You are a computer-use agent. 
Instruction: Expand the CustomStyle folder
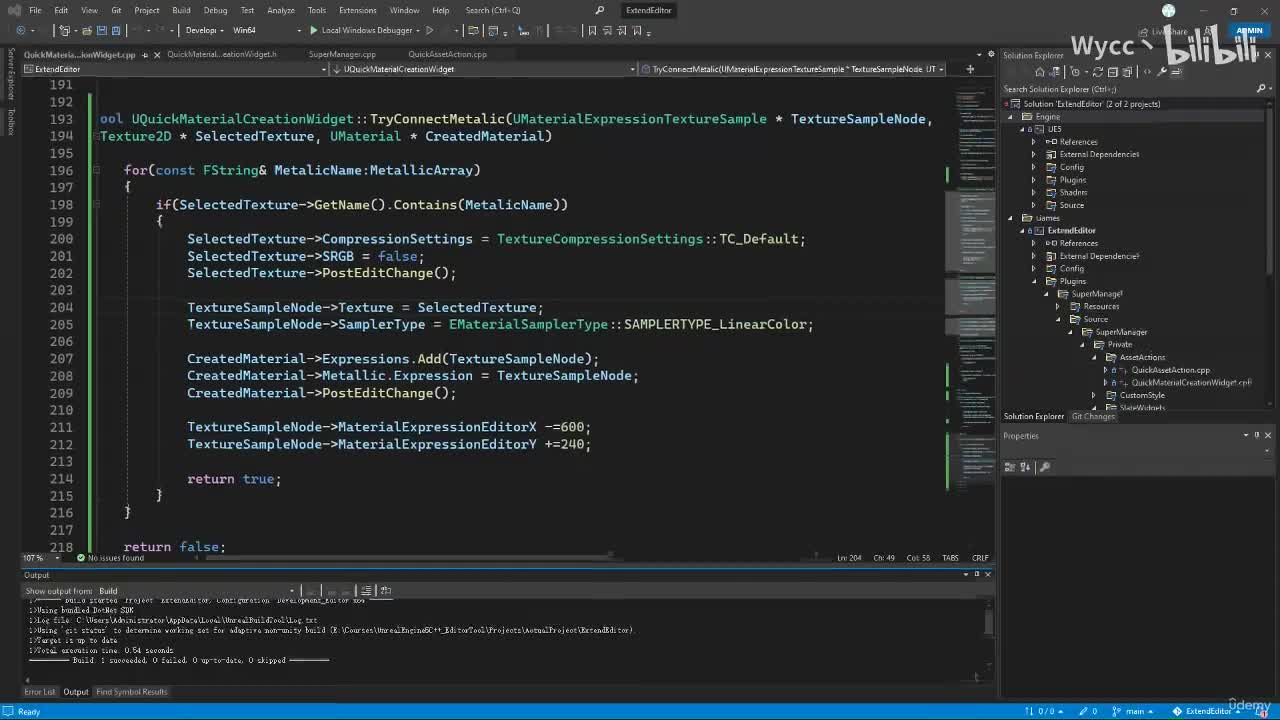tap(1095, 395)
